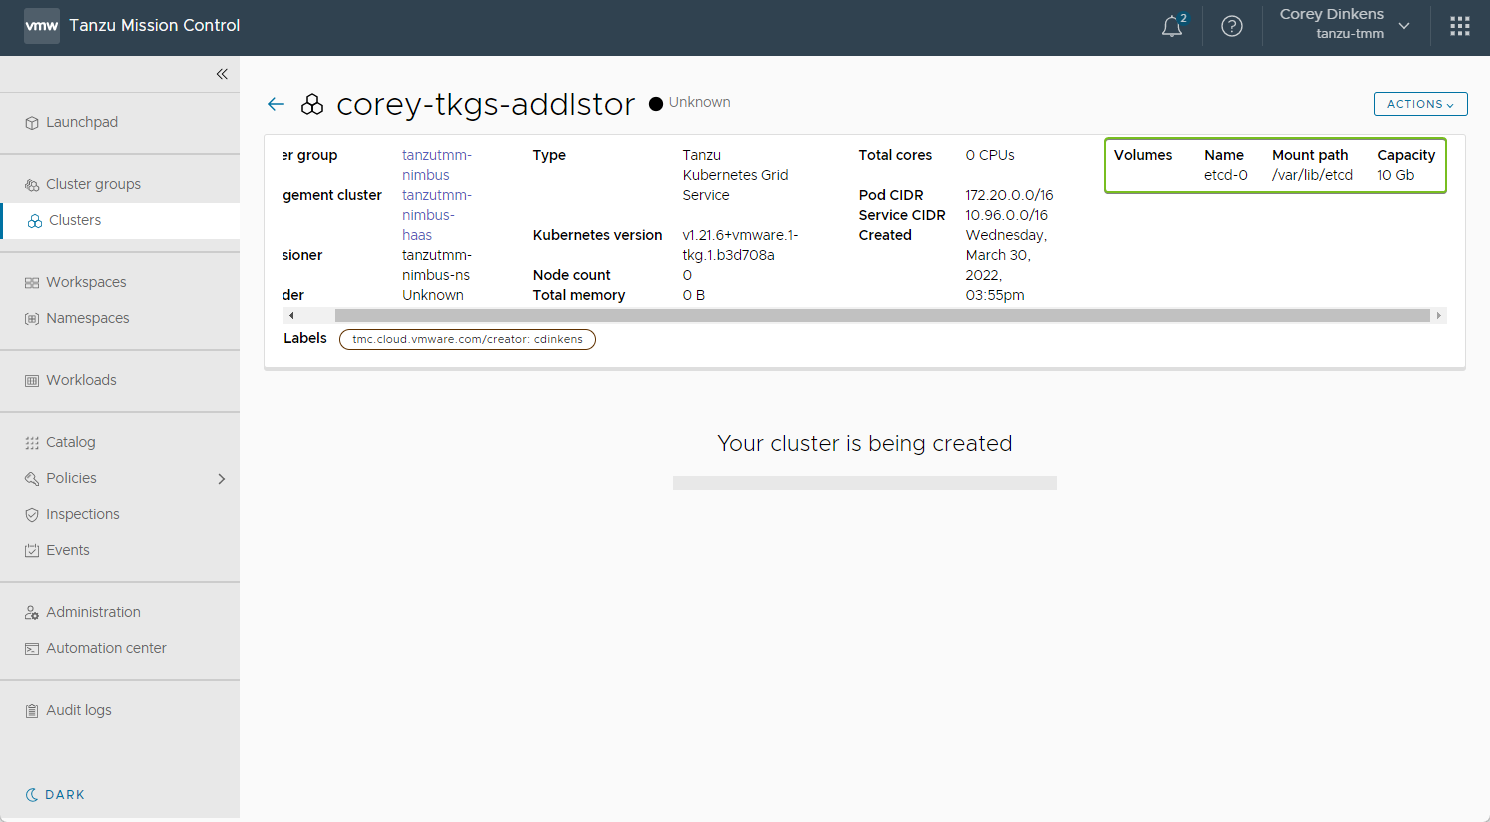Open the Corey Dinkens account dropdown
Viewport: 1490px width, 822px height.
point(1345,24)
